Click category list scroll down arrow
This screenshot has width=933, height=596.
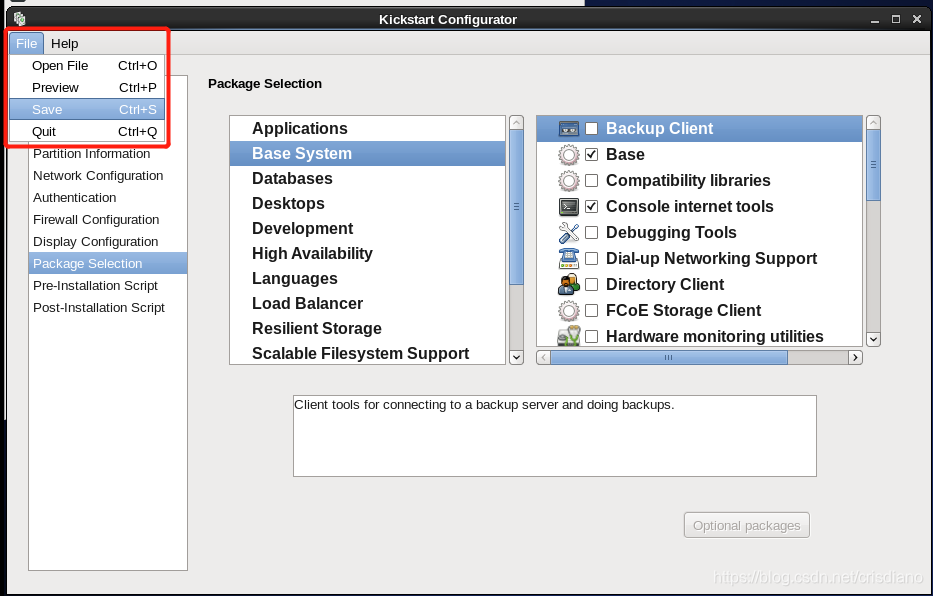click(x=516, y=357)
